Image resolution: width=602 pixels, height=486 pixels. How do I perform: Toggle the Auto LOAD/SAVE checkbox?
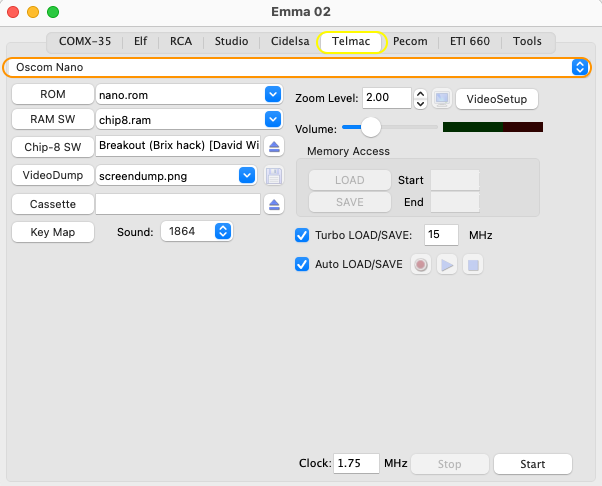[x=302, y=264]
